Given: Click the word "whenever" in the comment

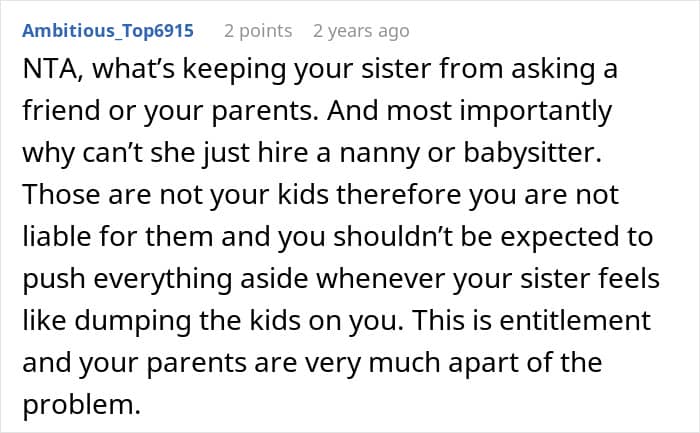Looking at the screenshot, I should click(380, 279).
